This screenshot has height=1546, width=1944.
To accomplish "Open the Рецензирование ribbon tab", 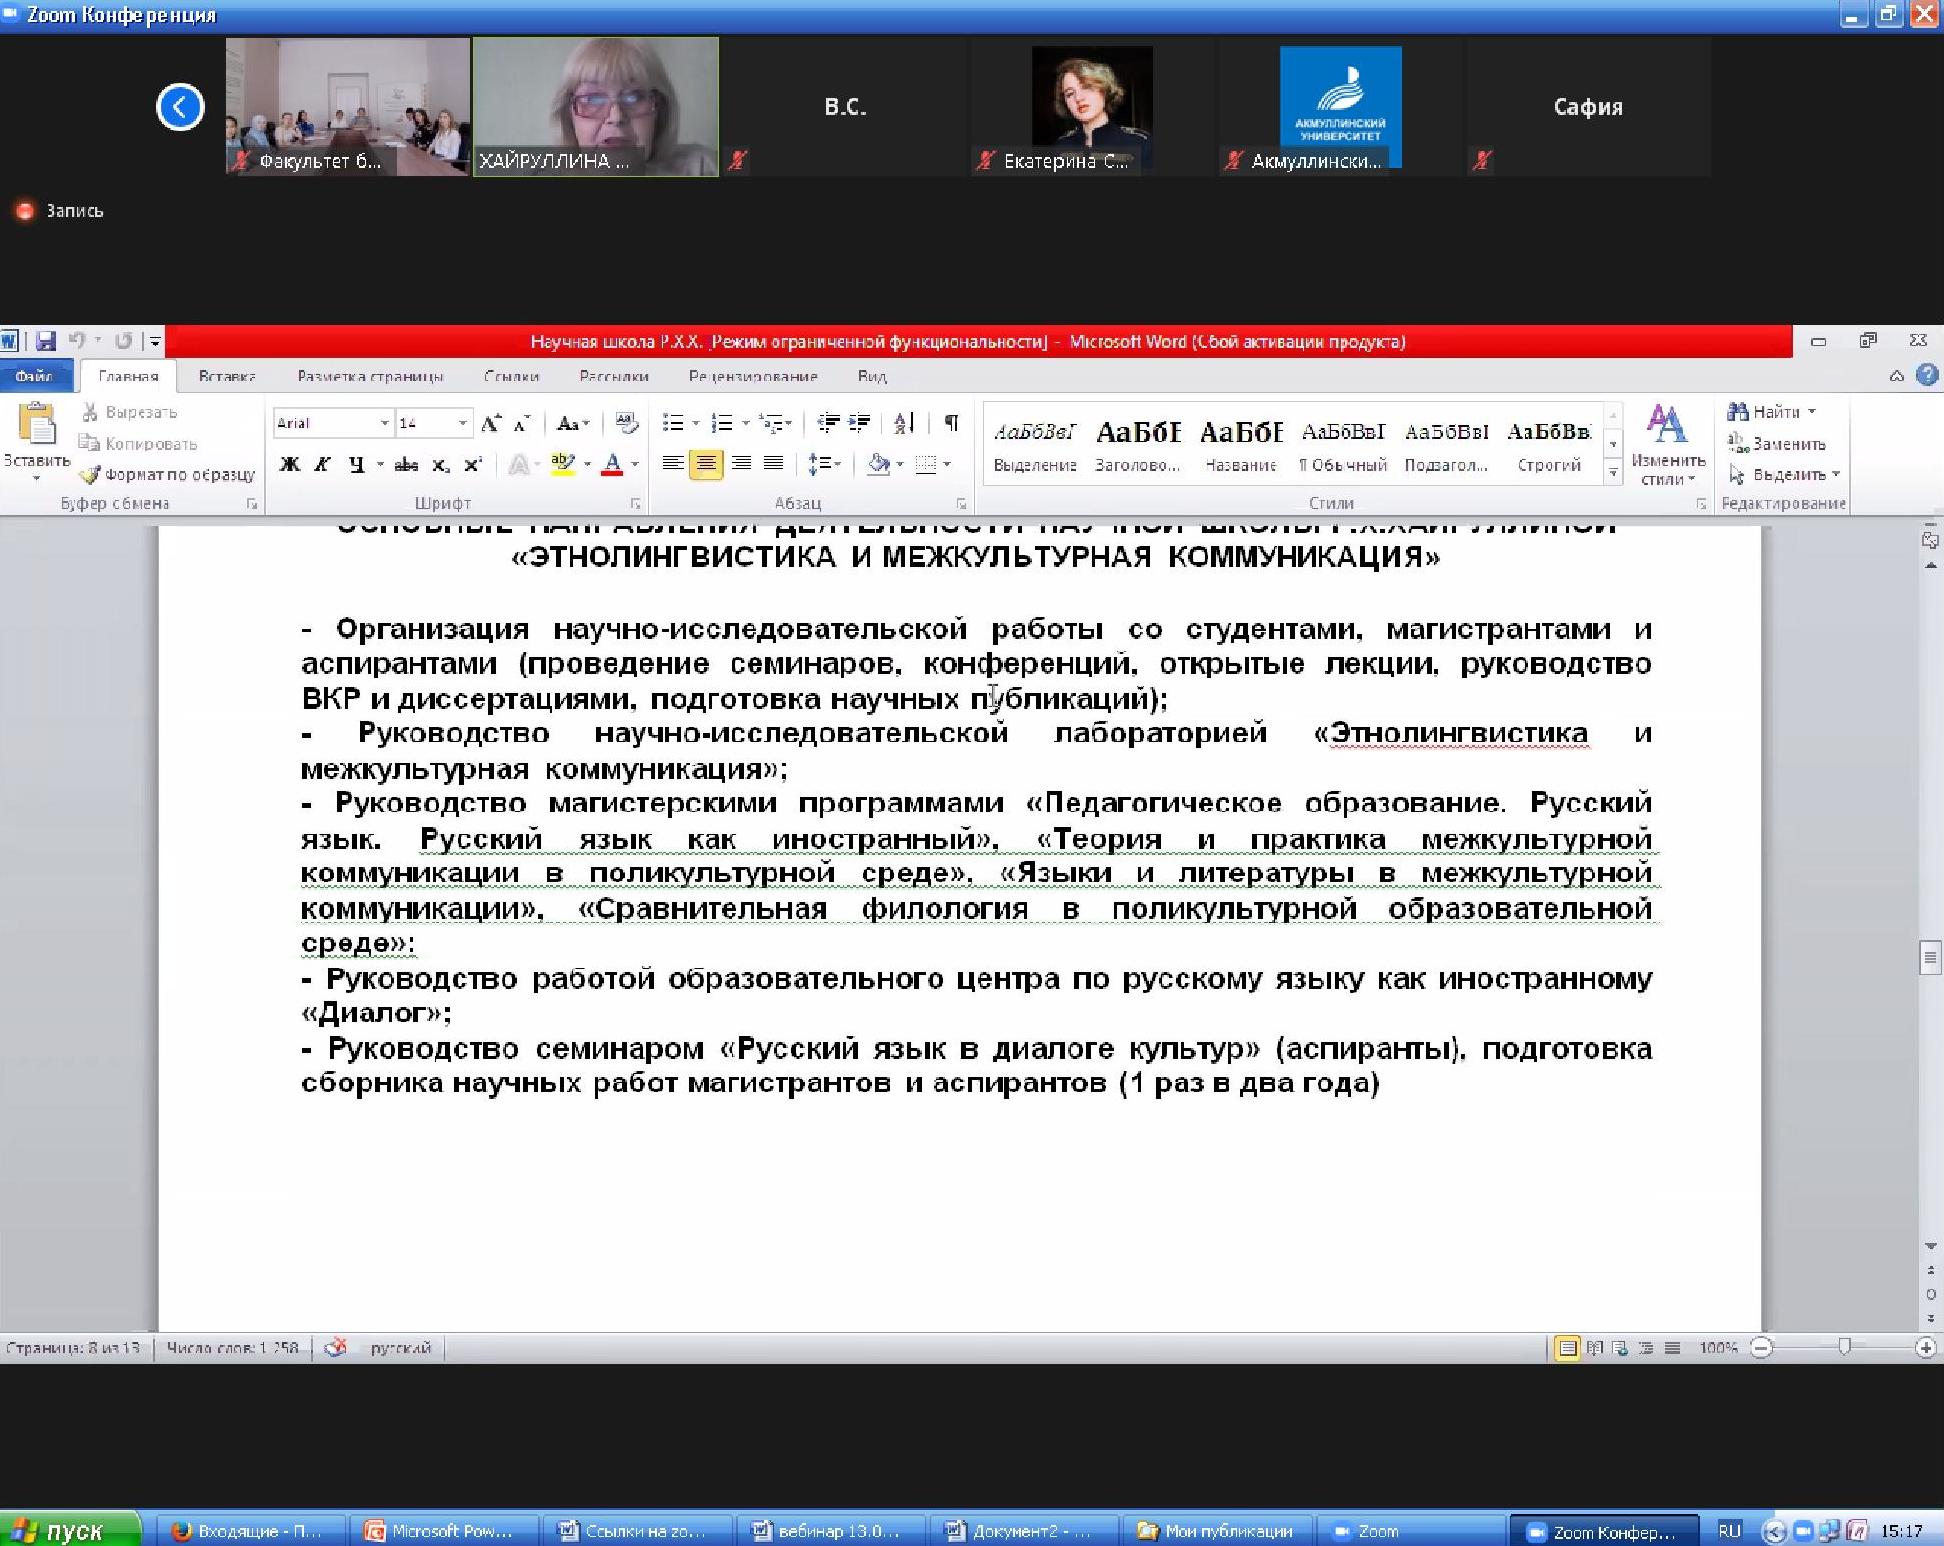I will (752, 376).
